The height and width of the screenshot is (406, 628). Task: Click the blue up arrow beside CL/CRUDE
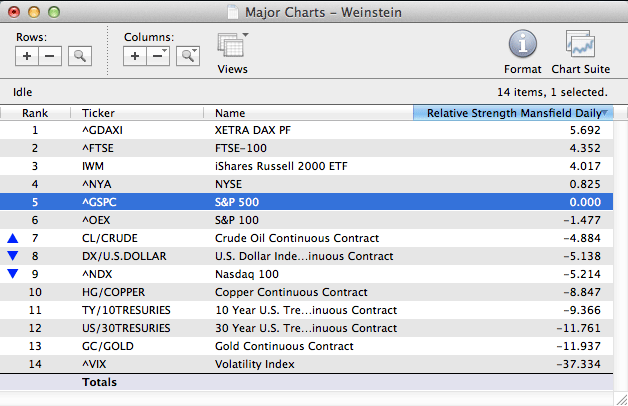pyautogui.click(x=12, y=238)
